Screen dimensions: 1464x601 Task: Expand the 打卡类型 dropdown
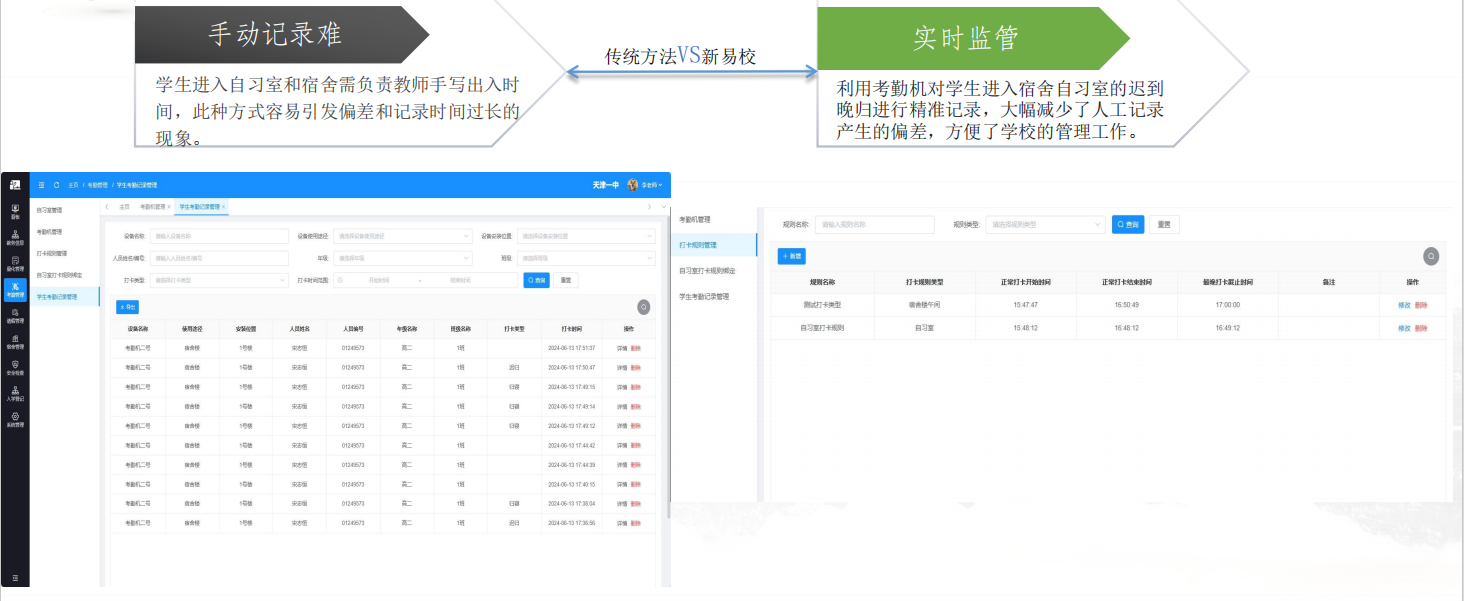pyautogui.click(x=220, y=281)
